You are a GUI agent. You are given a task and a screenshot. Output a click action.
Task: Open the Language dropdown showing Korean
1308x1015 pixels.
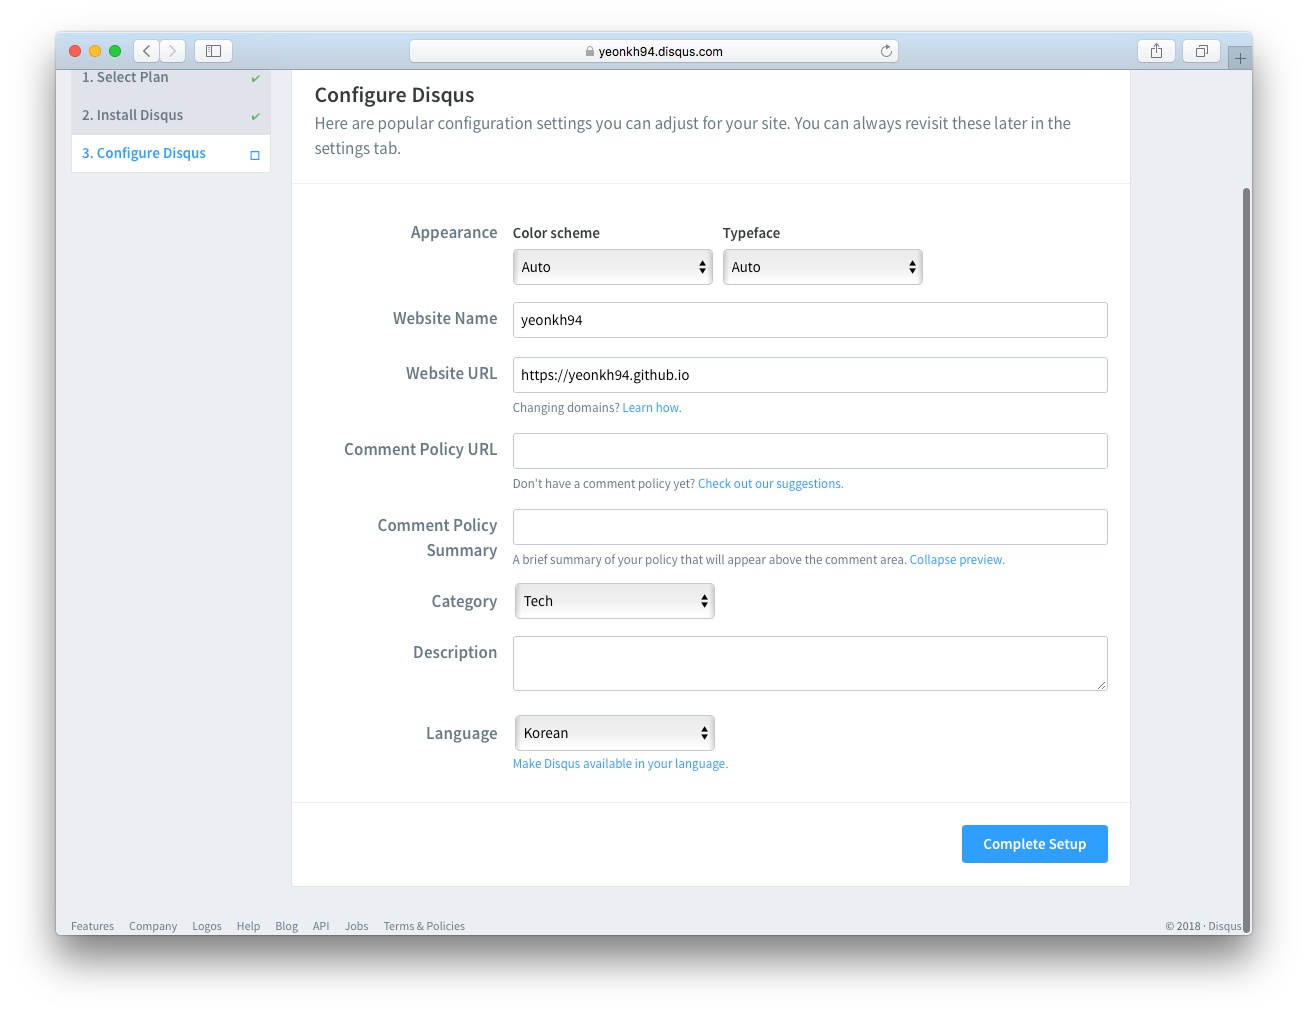[x=614, y=733]
